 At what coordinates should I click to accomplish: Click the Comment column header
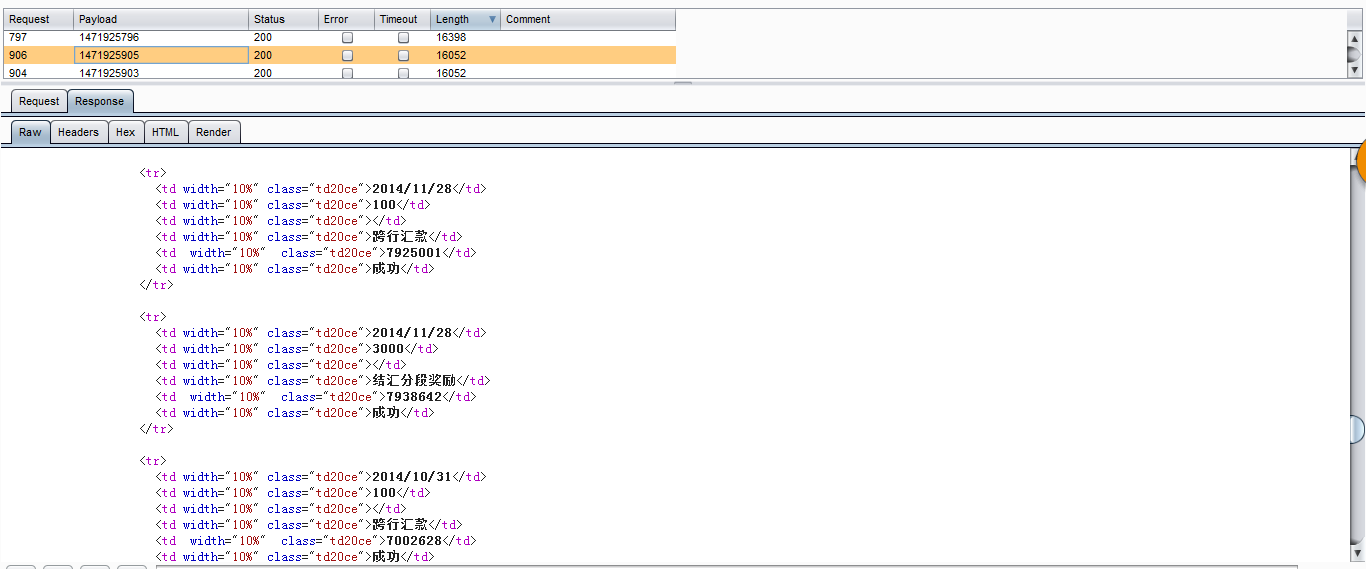588,19
